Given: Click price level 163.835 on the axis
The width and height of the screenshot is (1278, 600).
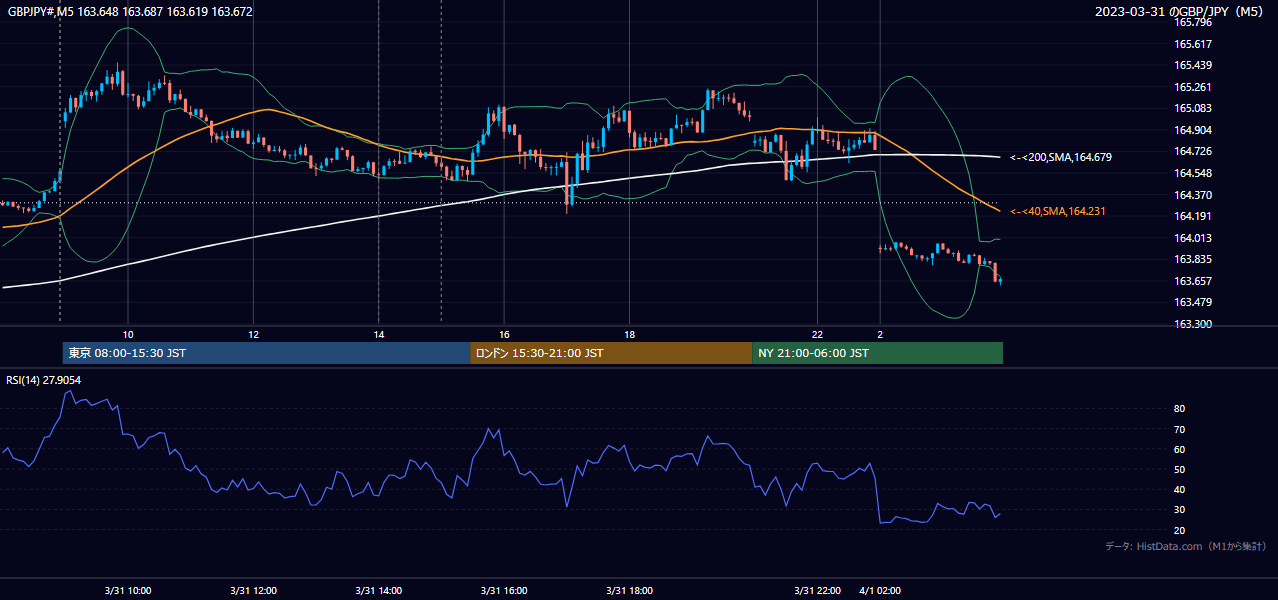Looking at the screenshot, I should click(x=1192, y=259).
